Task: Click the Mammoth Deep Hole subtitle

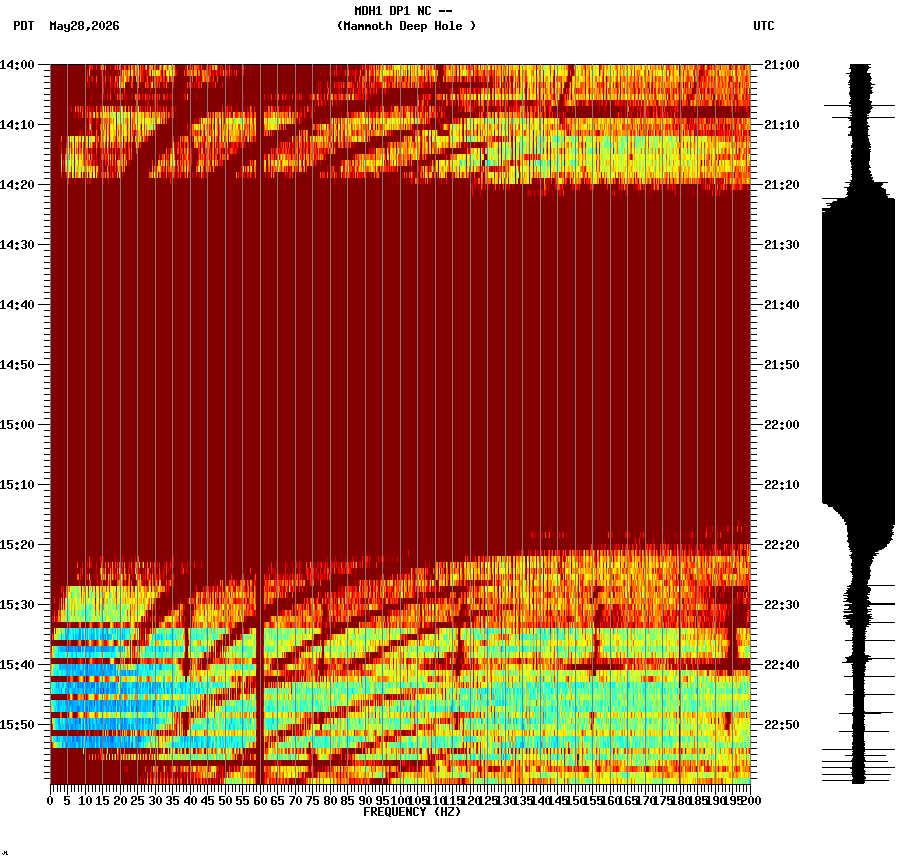Action: 406,26
